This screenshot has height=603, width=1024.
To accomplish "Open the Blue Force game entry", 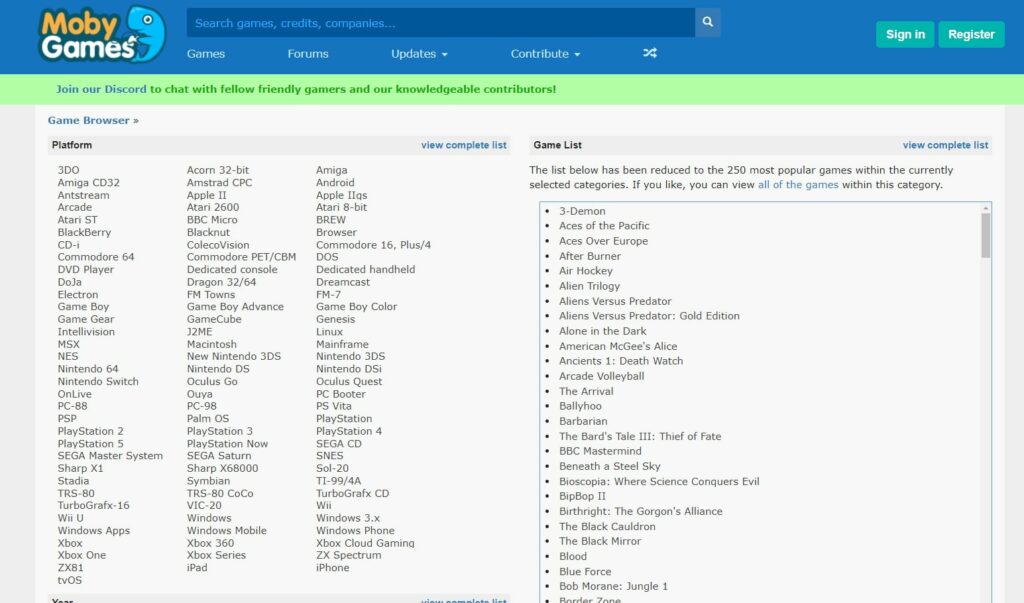I will click(585, 572).
